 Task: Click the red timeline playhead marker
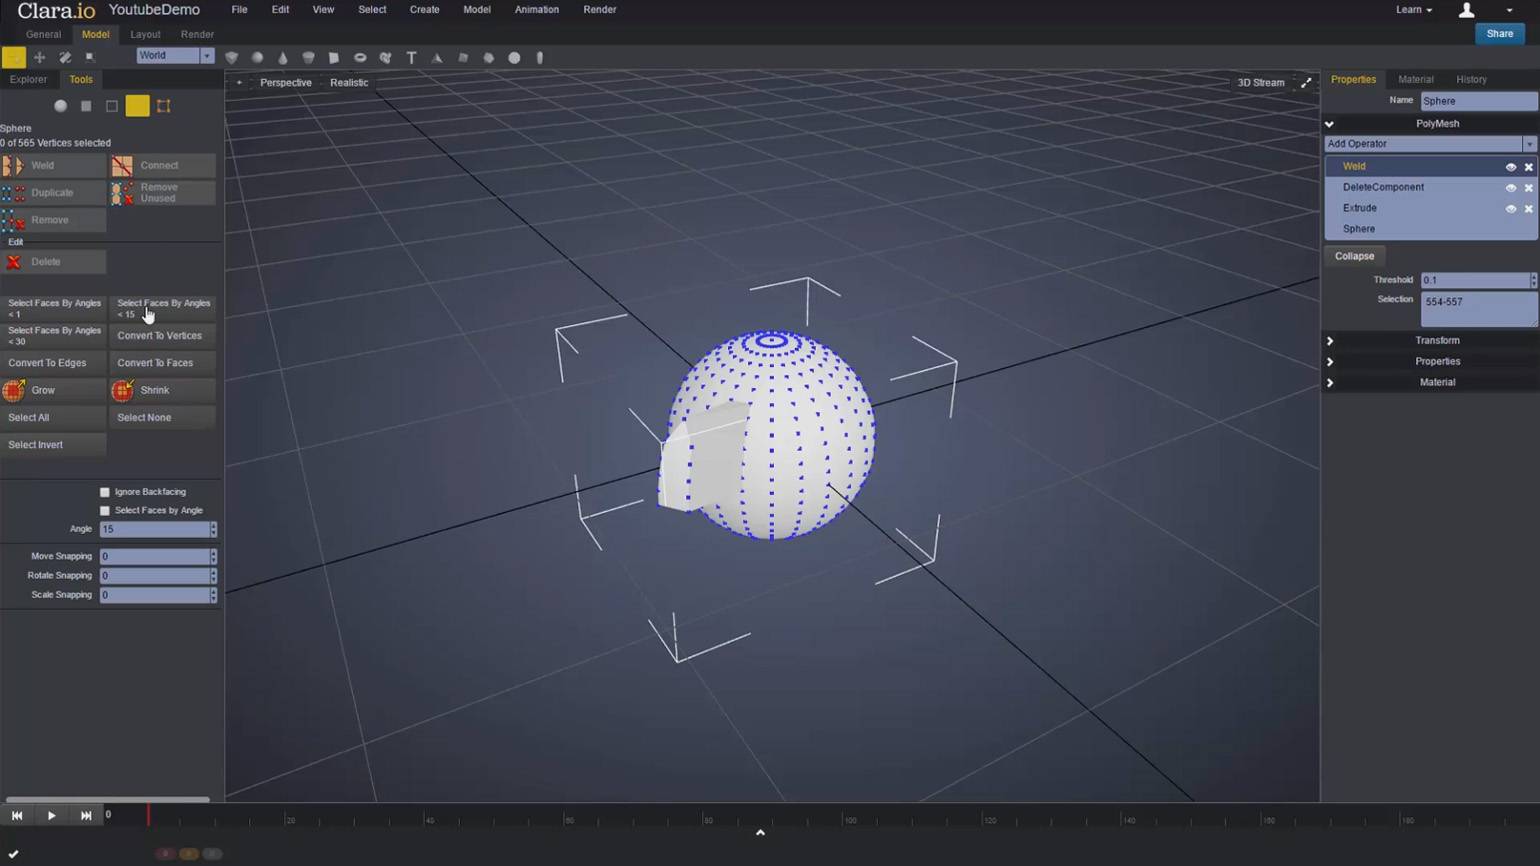pyautogui.click(x=149, y=815)
